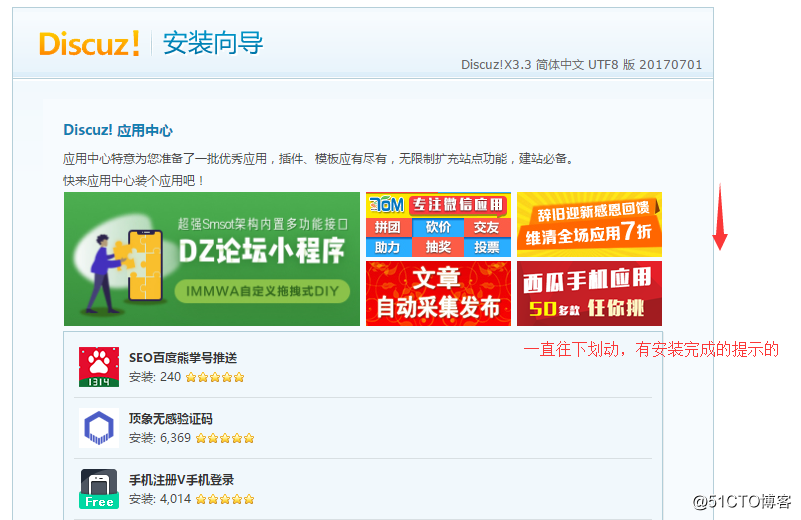
Task: Click the 安装: 6,369 install count
Action: [x=160, y=438]
